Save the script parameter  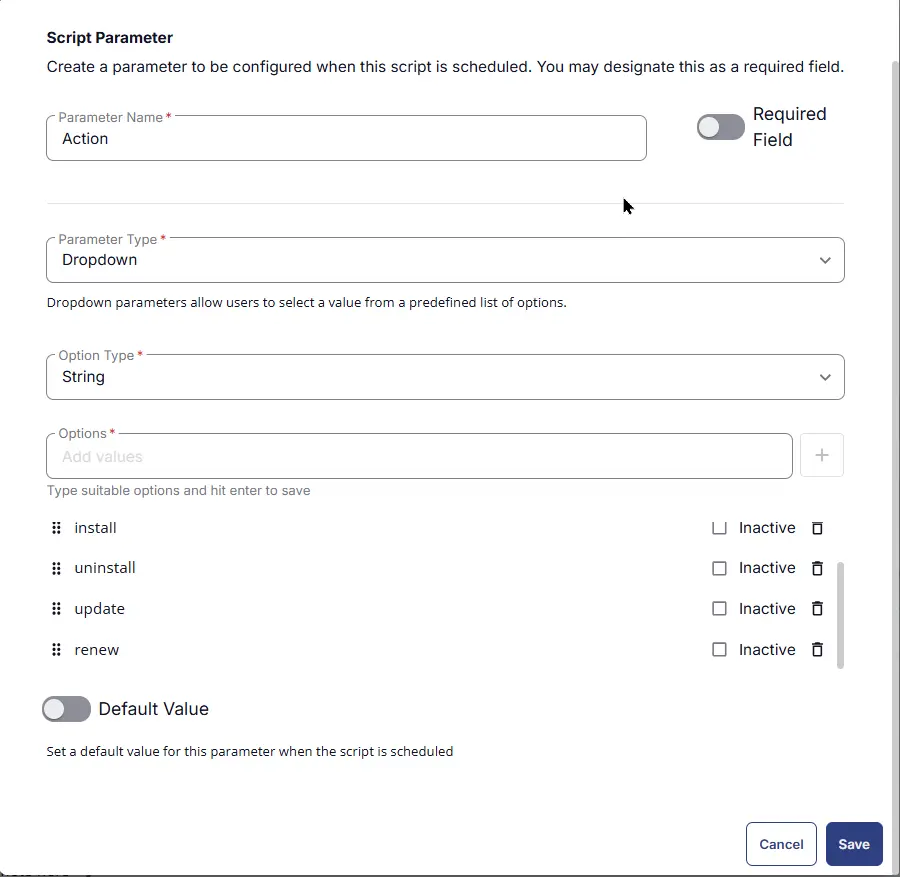pos(854,844)
